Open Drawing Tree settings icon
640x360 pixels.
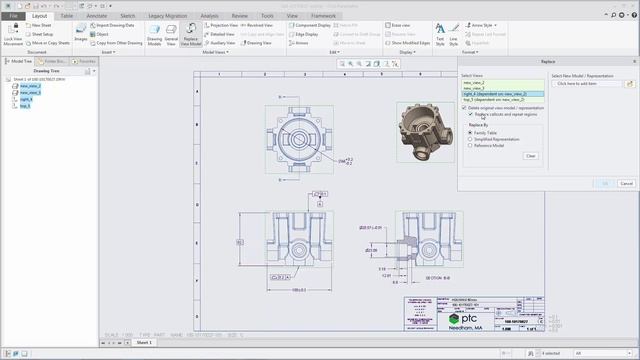pyautogui.click(x=87, y=71)
